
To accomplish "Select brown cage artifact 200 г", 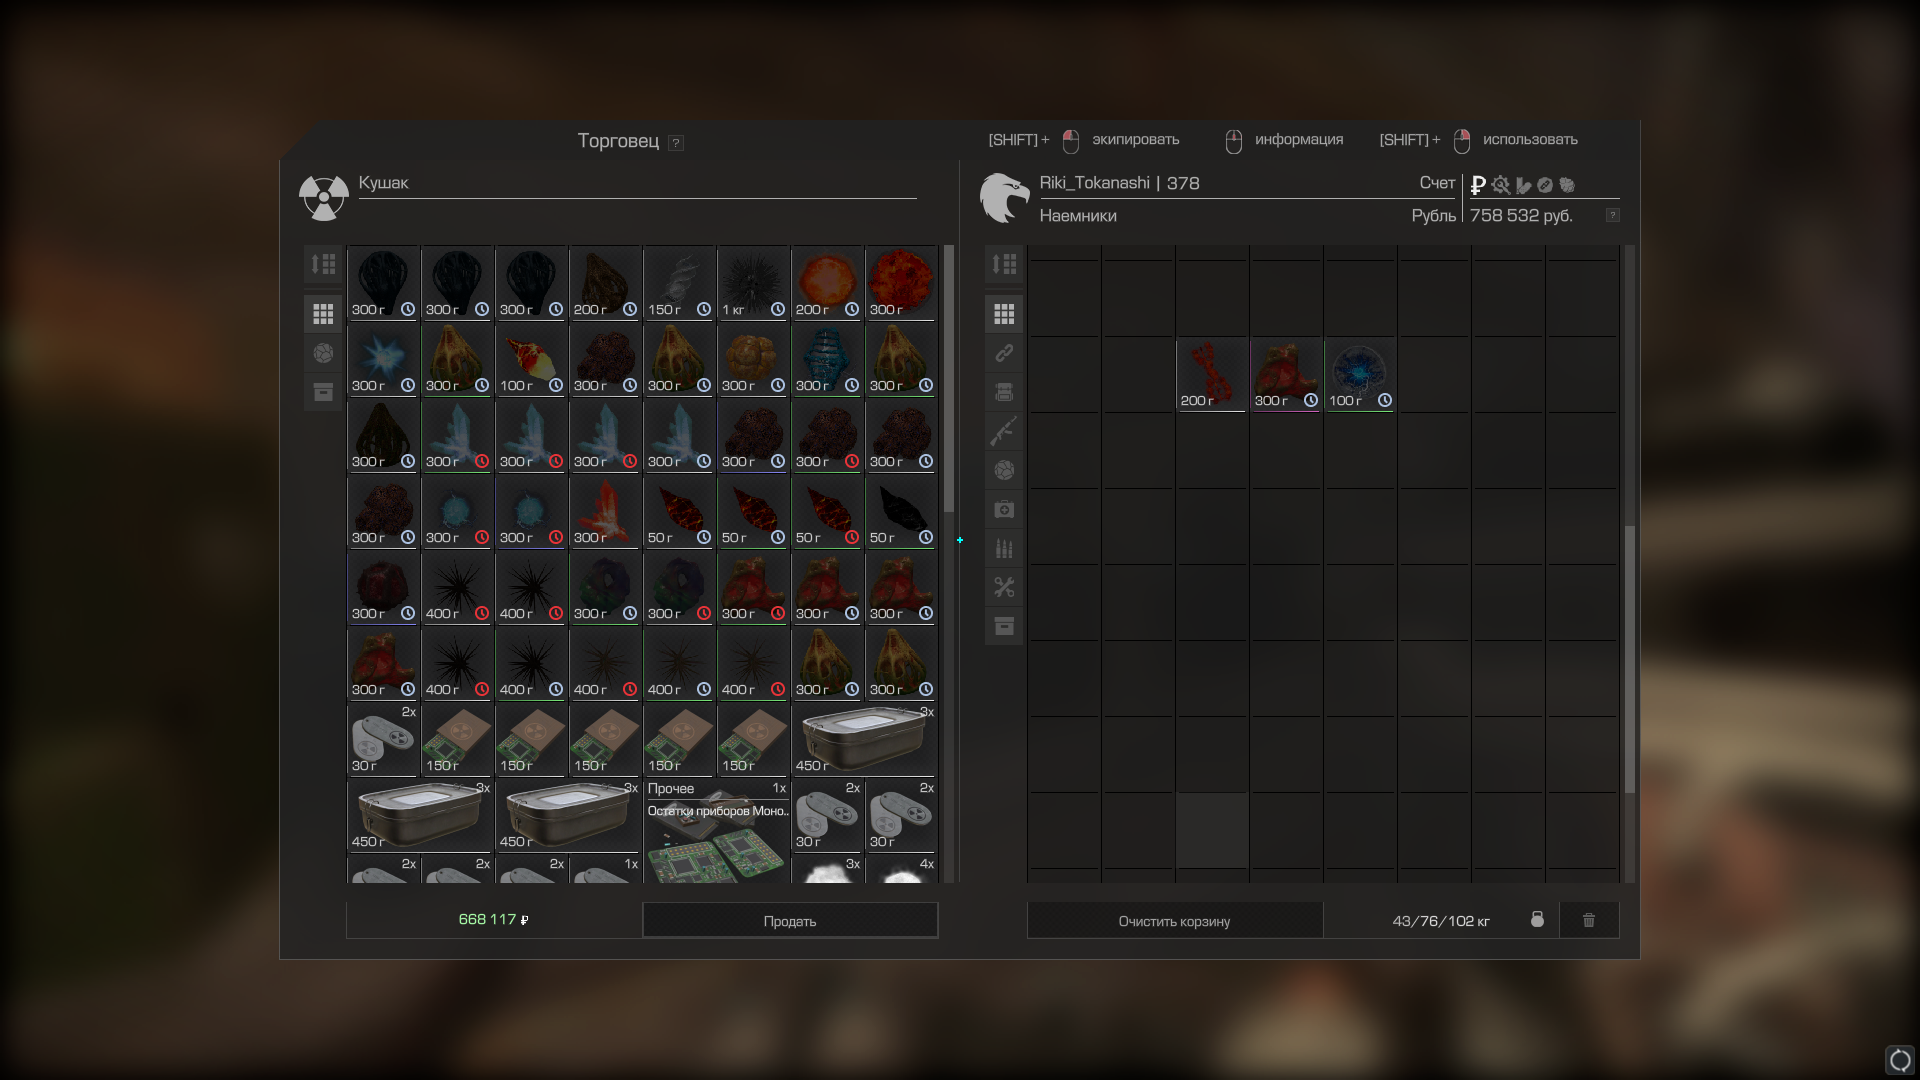I will 605,283.
